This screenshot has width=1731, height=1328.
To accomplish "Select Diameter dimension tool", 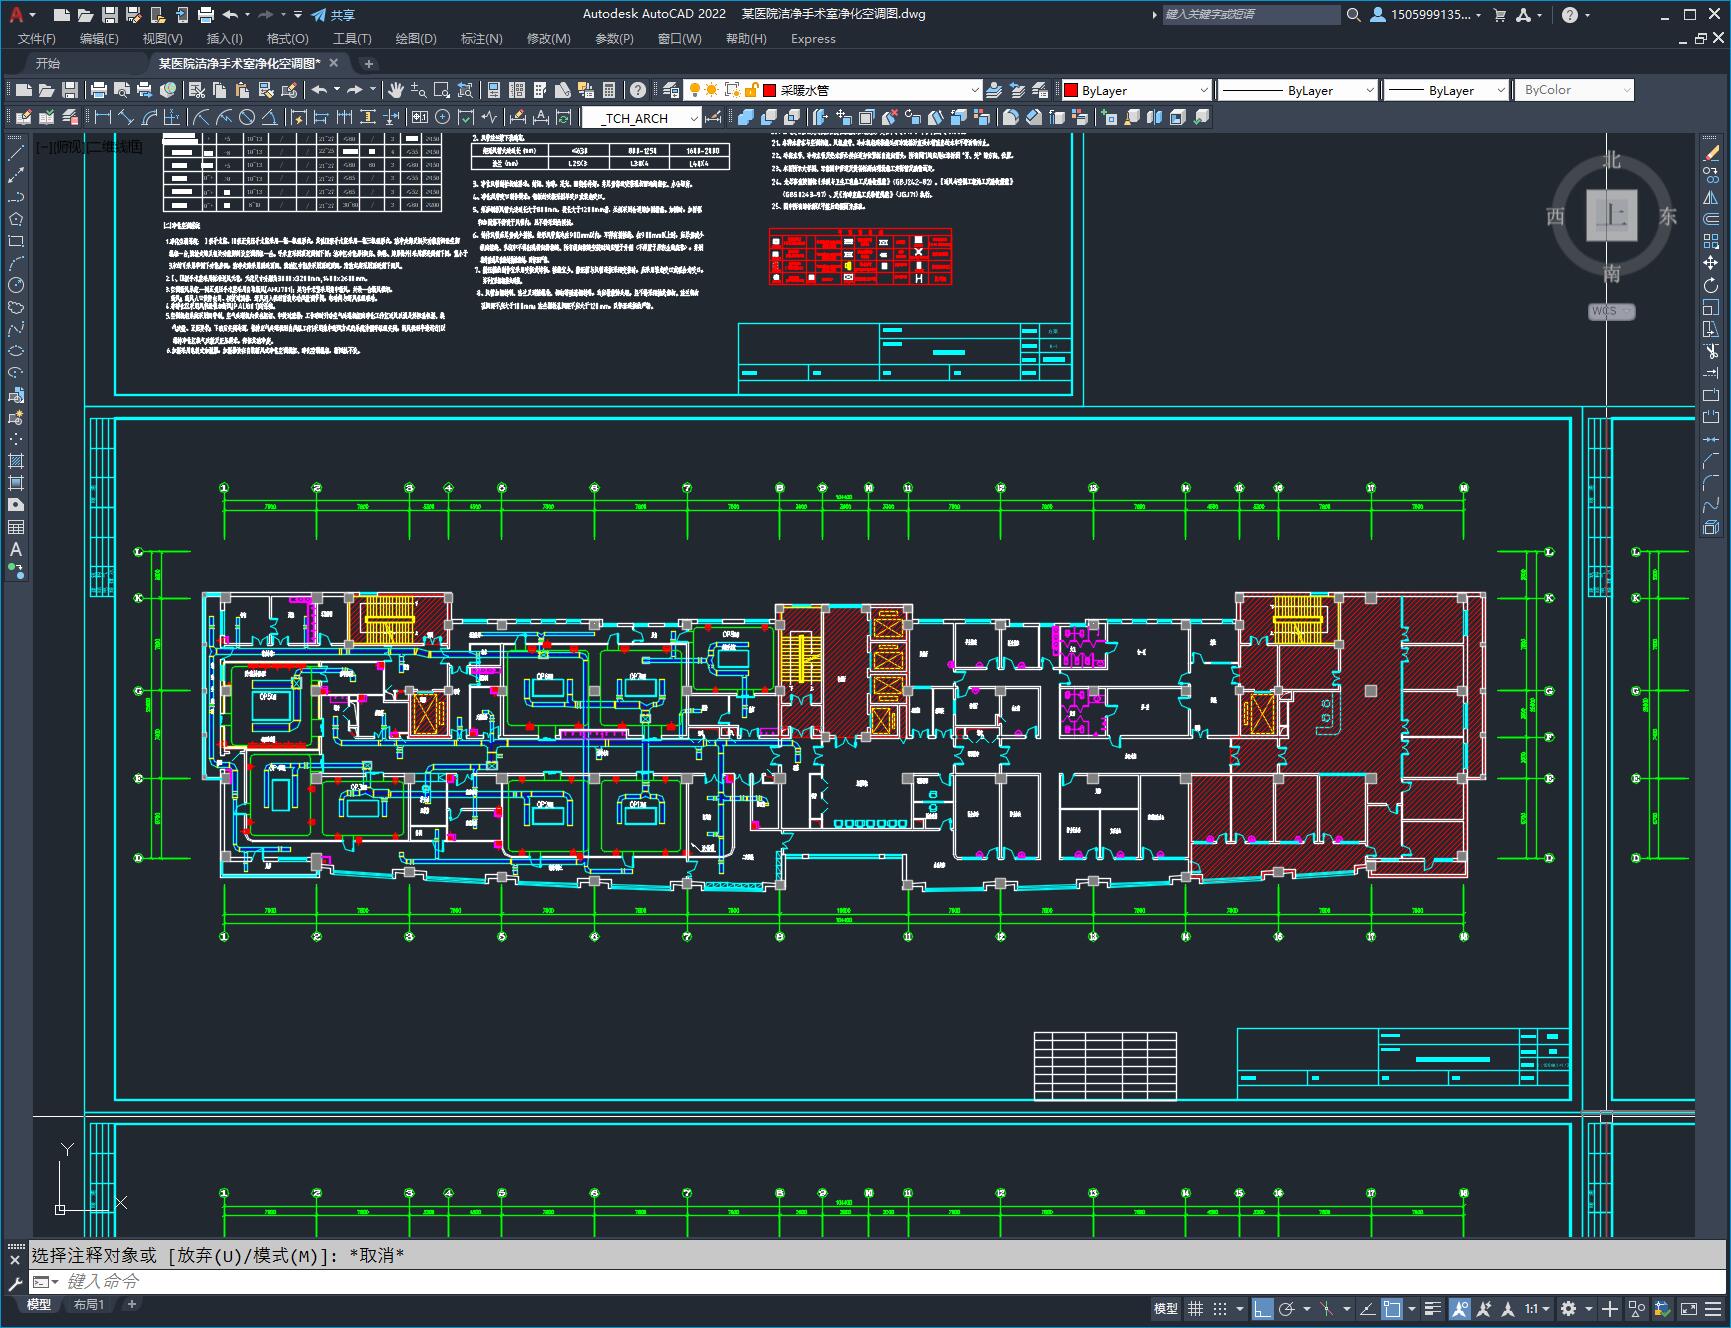I will pos(247,117).
